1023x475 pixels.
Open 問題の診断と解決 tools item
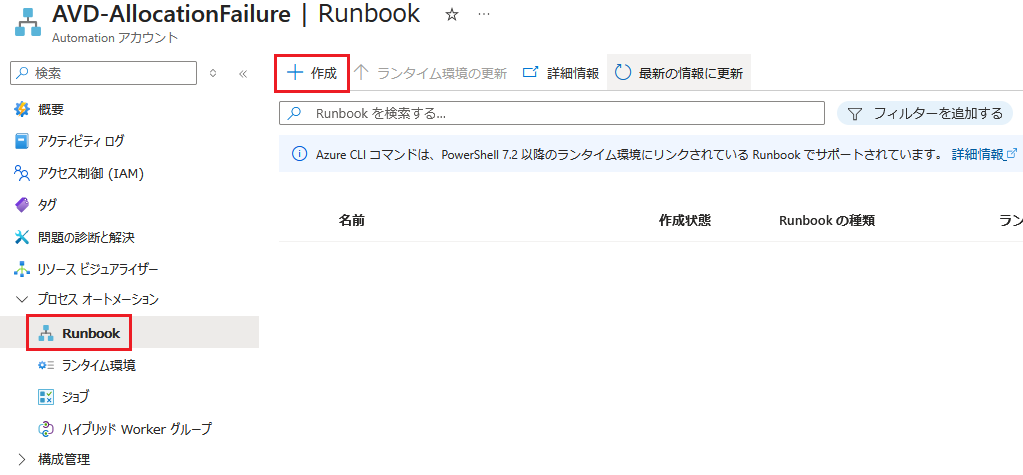click(x=85, y=237)
